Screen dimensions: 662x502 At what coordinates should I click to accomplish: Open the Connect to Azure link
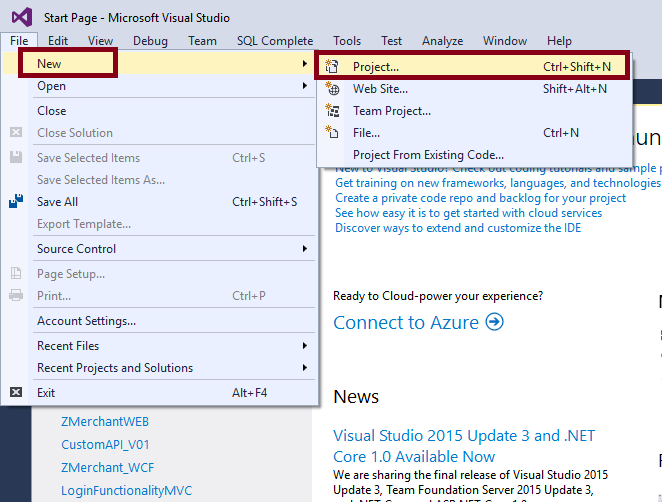408,322
